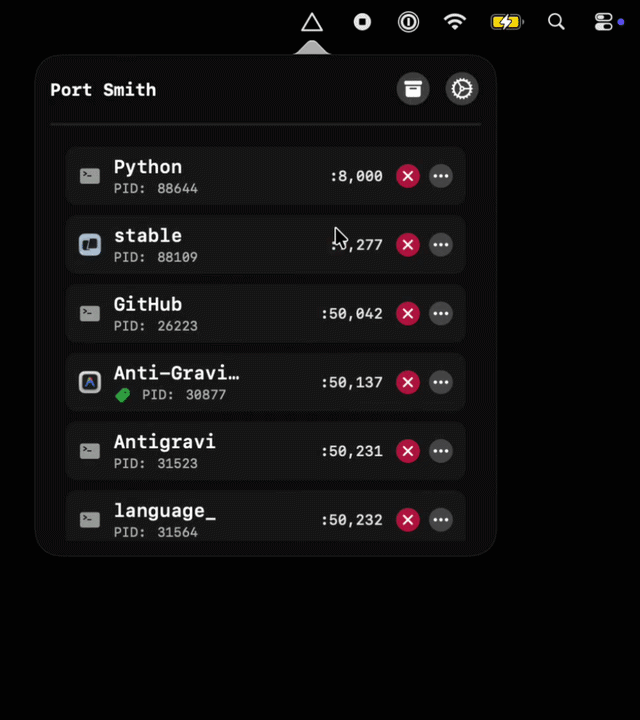Click the green tag on Anti-Gravi… row
This screenshot has width=640, height=720.
click(123, 395)
